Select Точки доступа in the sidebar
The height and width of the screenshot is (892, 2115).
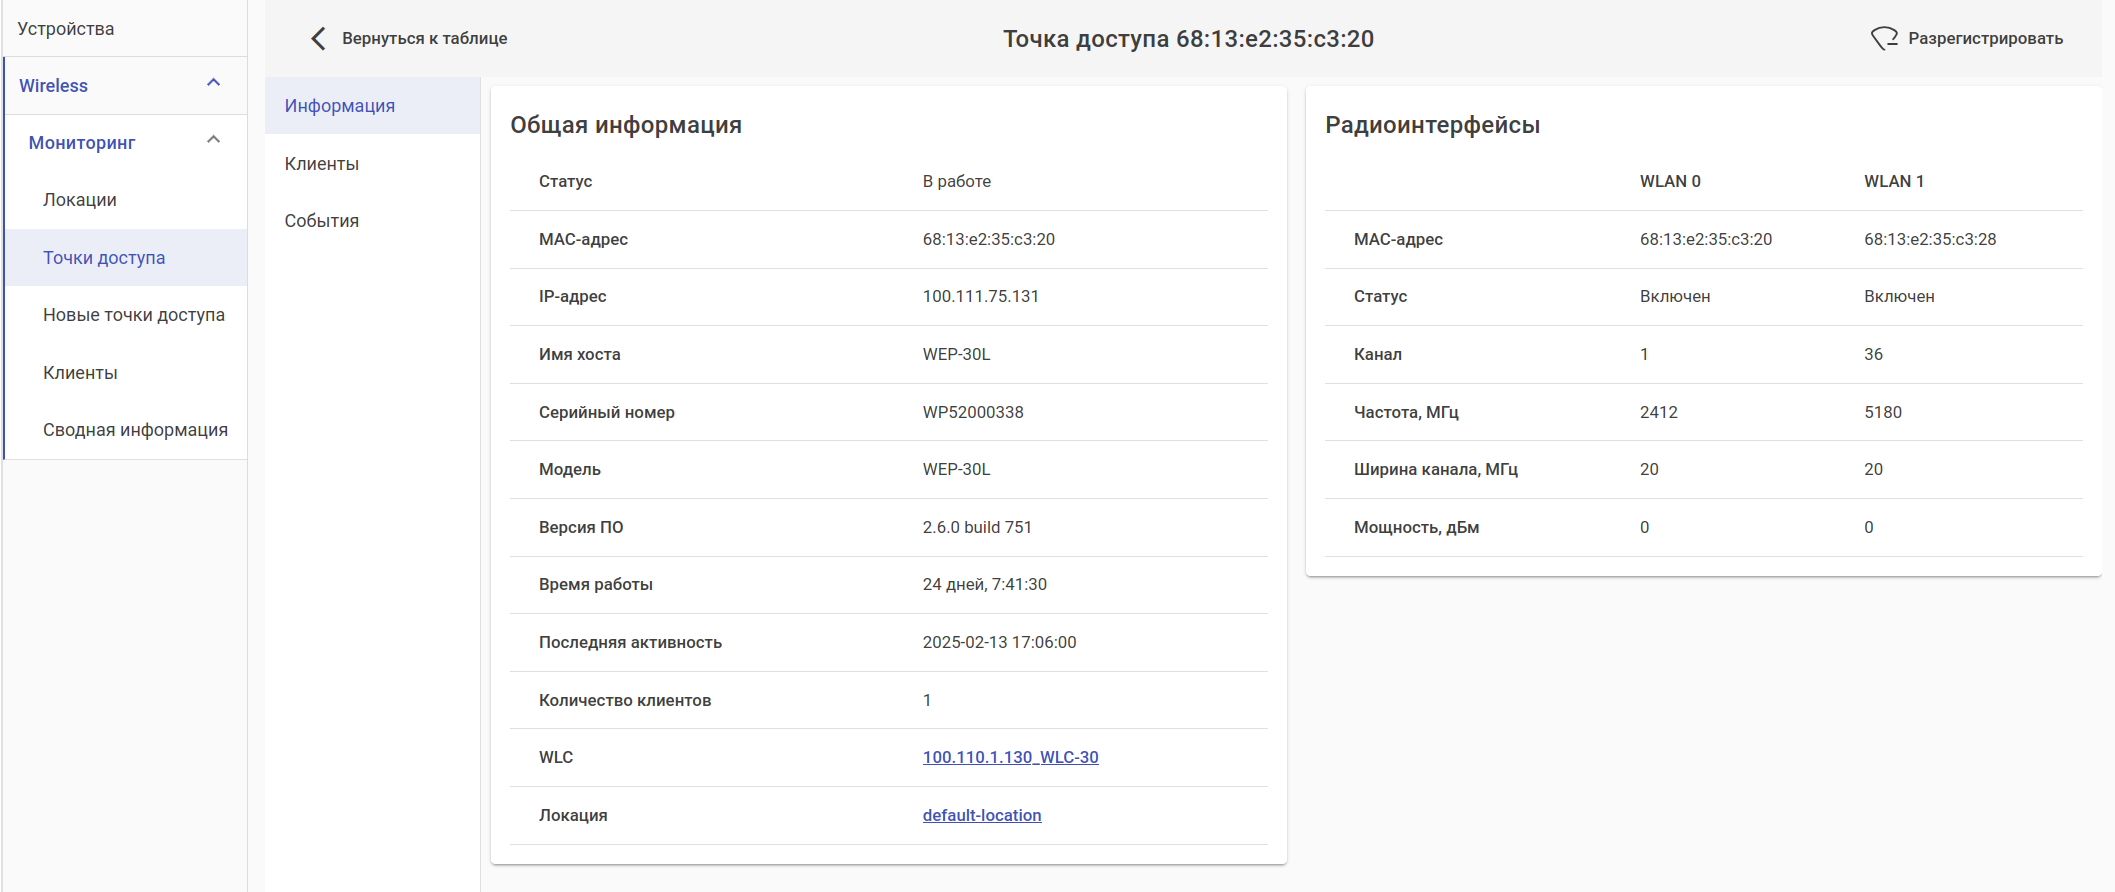pyautogui.click(x=104, y=258)
